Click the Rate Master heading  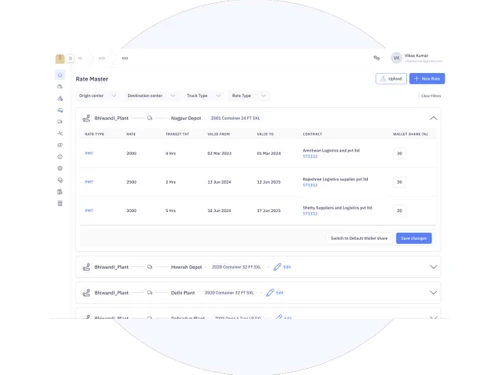[x=92, y=79]
